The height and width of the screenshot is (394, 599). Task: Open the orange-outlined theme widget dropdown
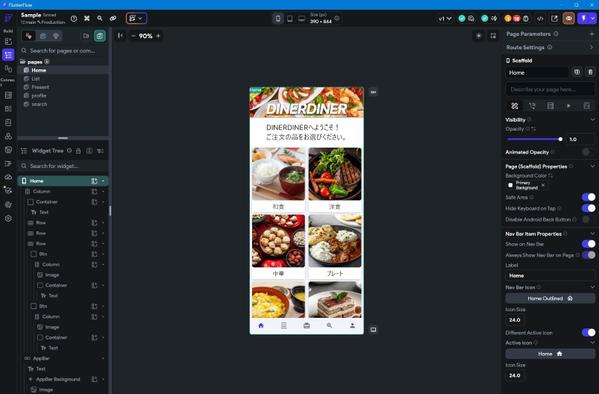point(136,18)
